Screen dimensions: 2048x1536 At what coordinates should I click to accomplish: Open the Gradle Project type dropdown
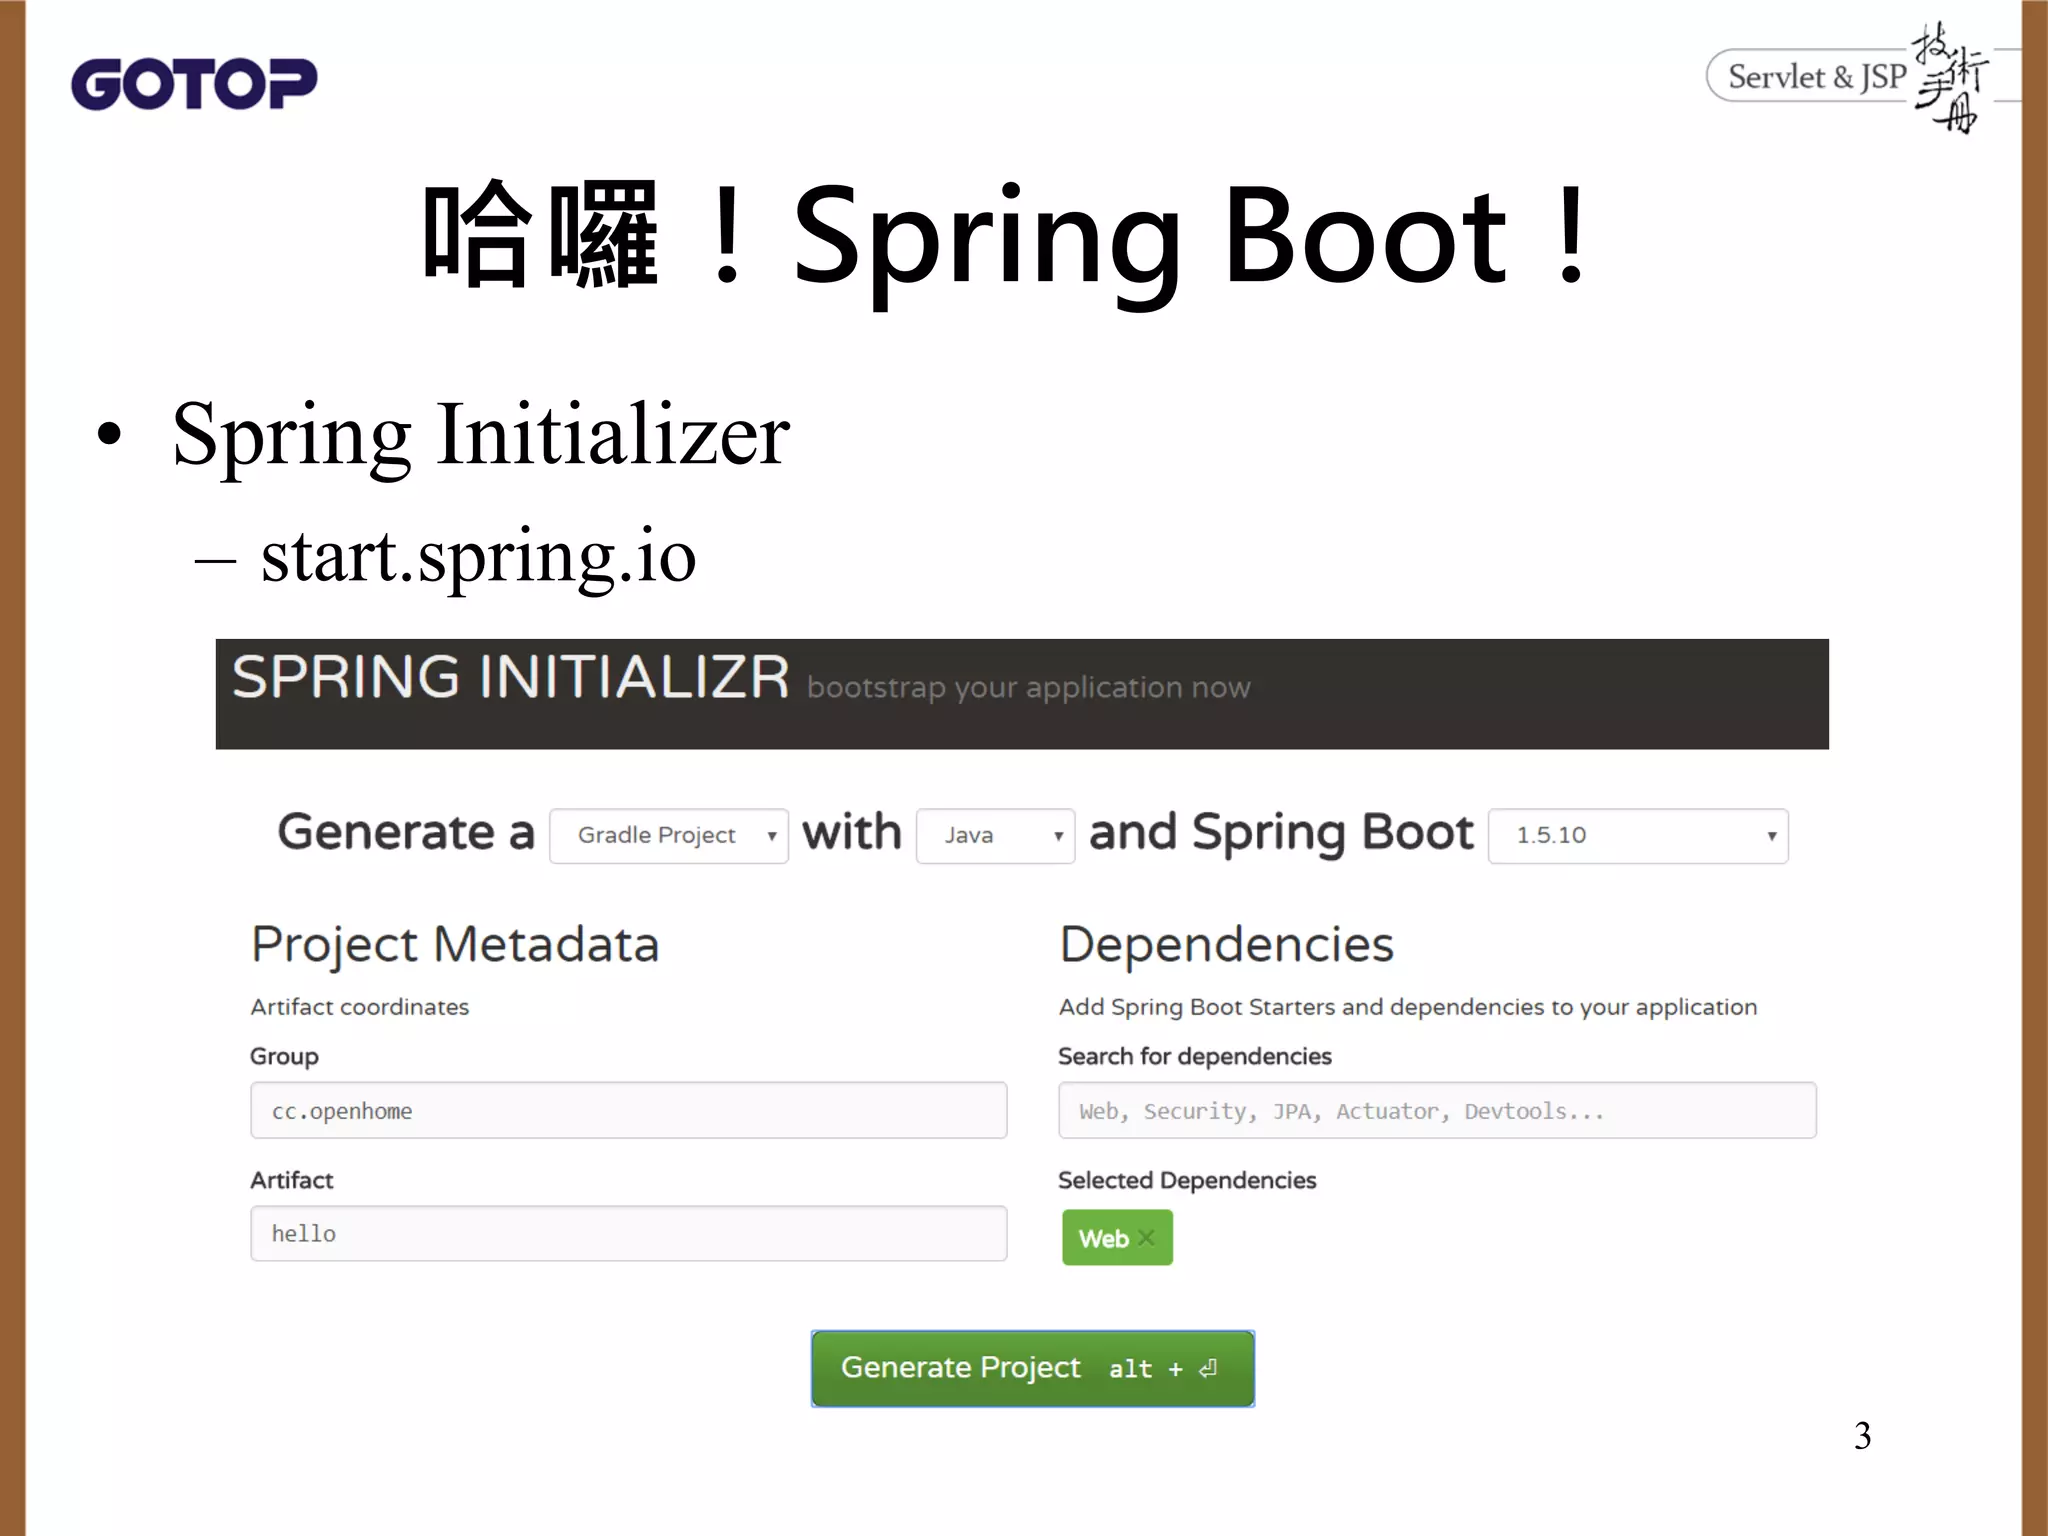pos(669,836)
